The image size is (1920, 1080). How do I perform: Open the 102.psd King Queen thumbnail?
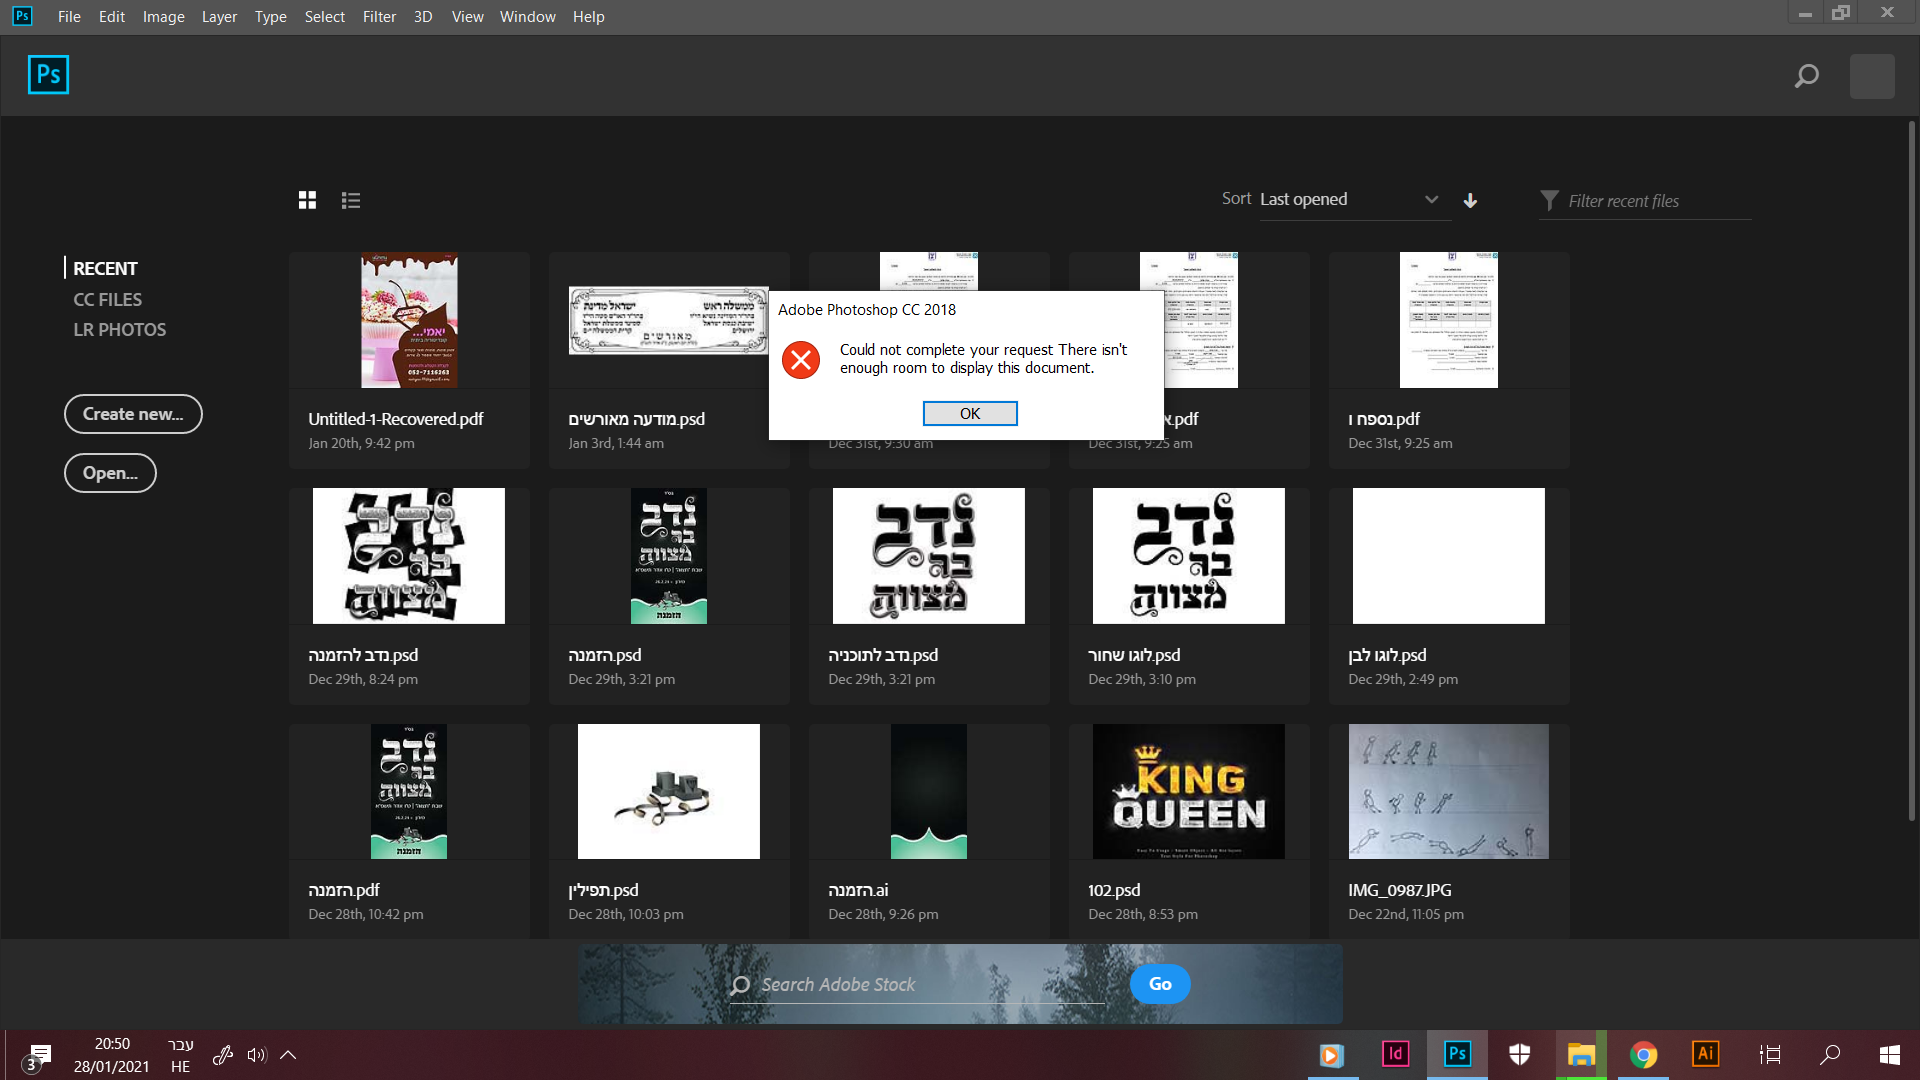(x=1188, y=791)
